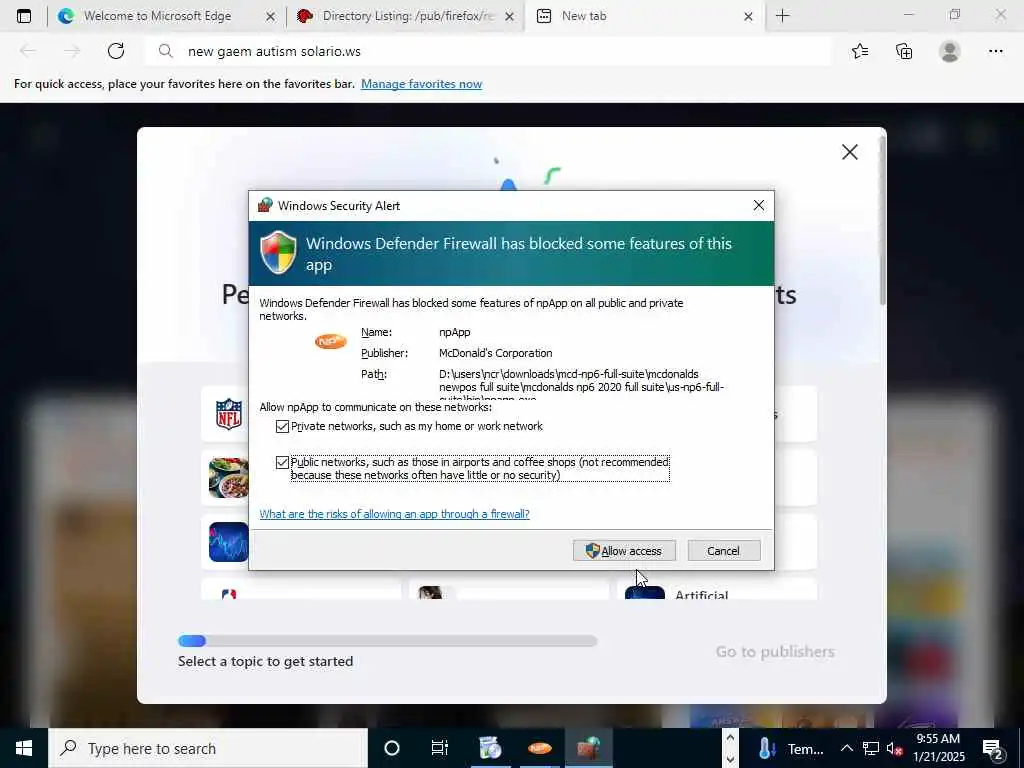Screen dimensions: 1024x768
Task: Cancel the Windows Security Alert
Action: pyautogui.click(x=724, y=551)
